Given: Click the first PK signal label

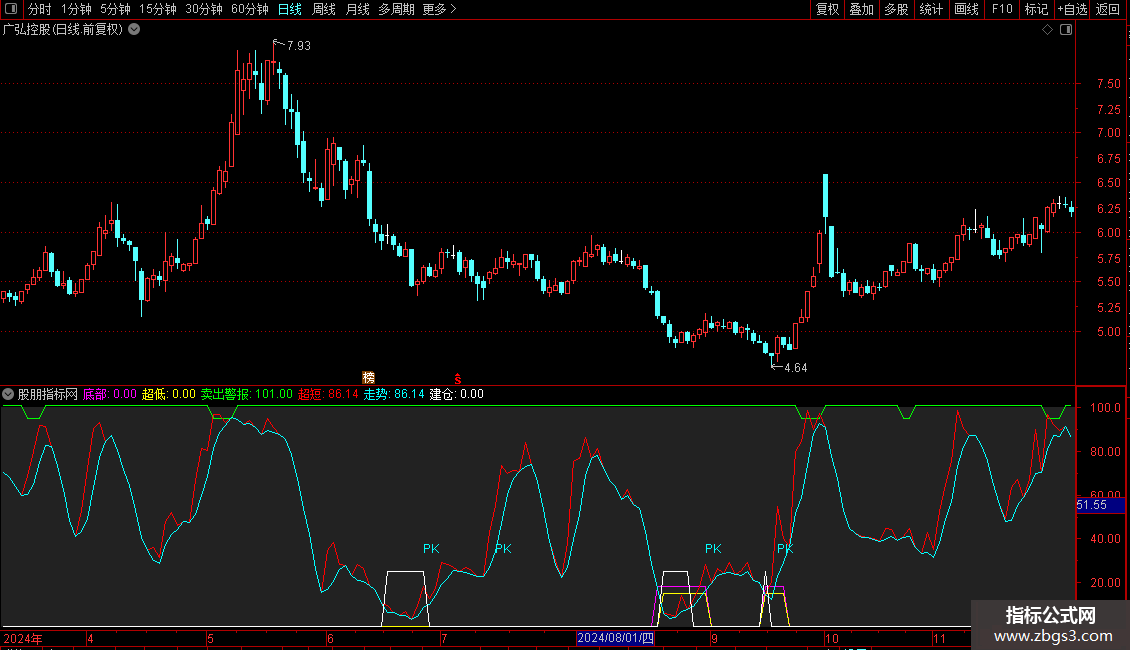Looking at the screenshot, I should [431, 548].
